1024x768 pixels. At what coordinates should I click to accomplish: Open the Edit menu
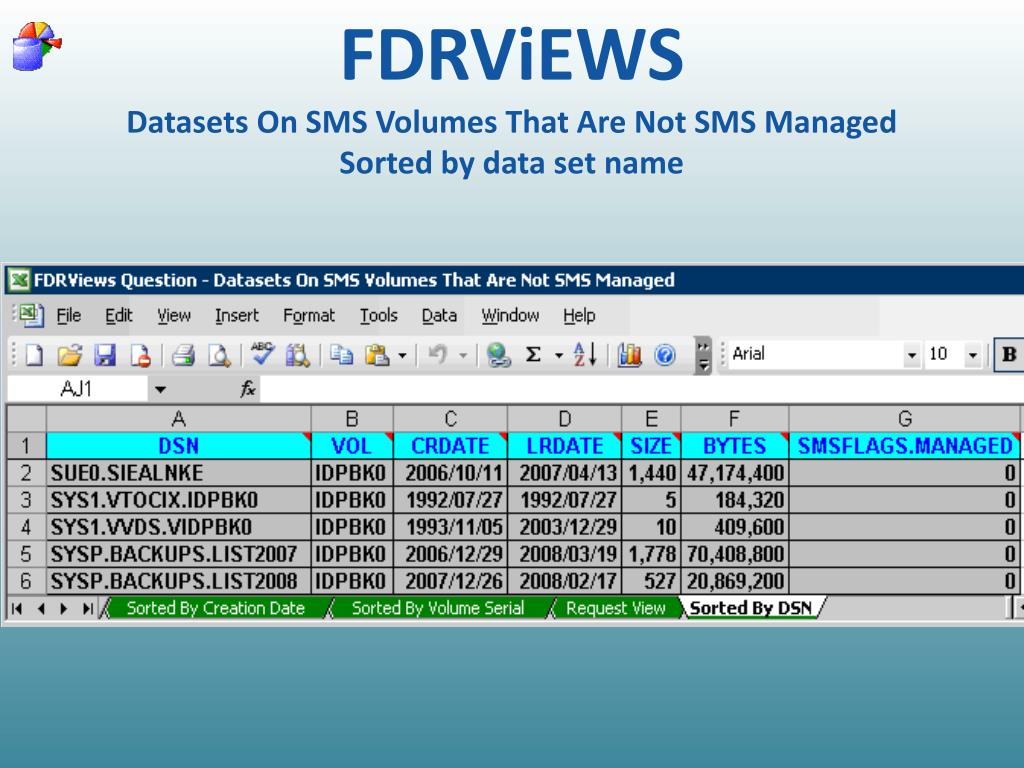point(119,316)
